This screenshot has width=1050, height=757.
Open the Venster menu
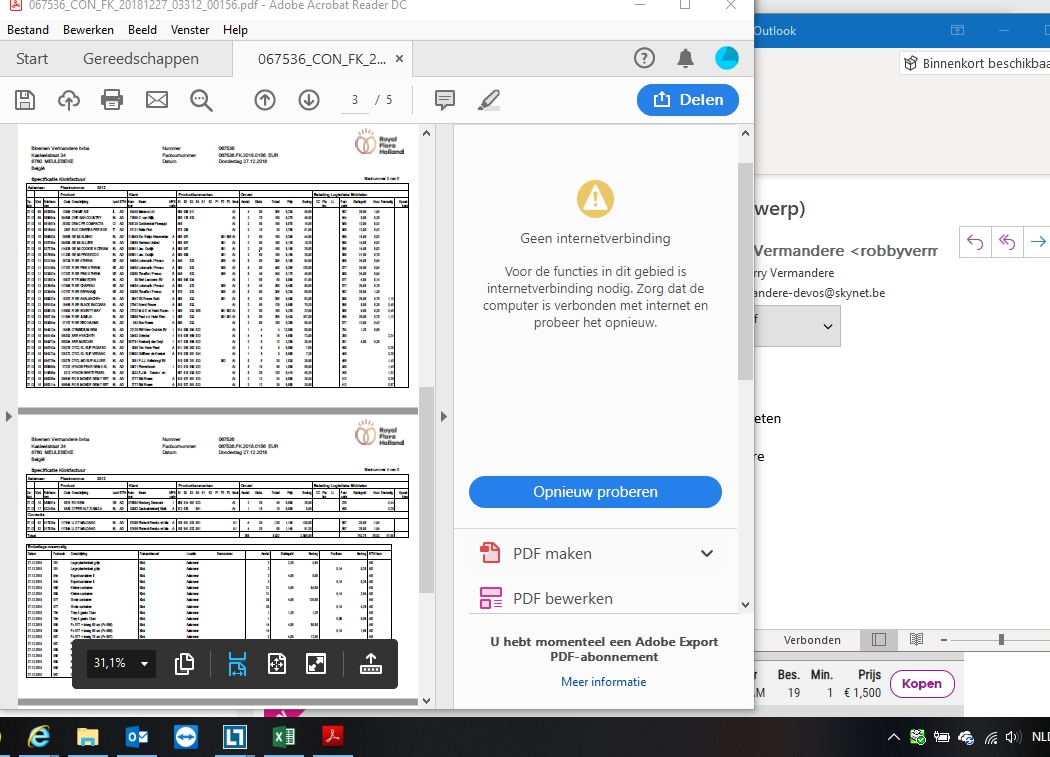190,30
